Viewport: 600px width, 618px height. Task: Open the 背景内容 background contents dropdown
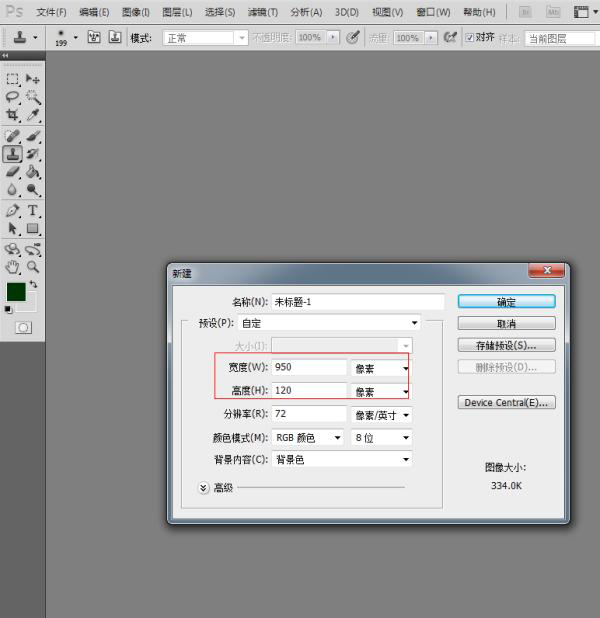pos(342,460)
